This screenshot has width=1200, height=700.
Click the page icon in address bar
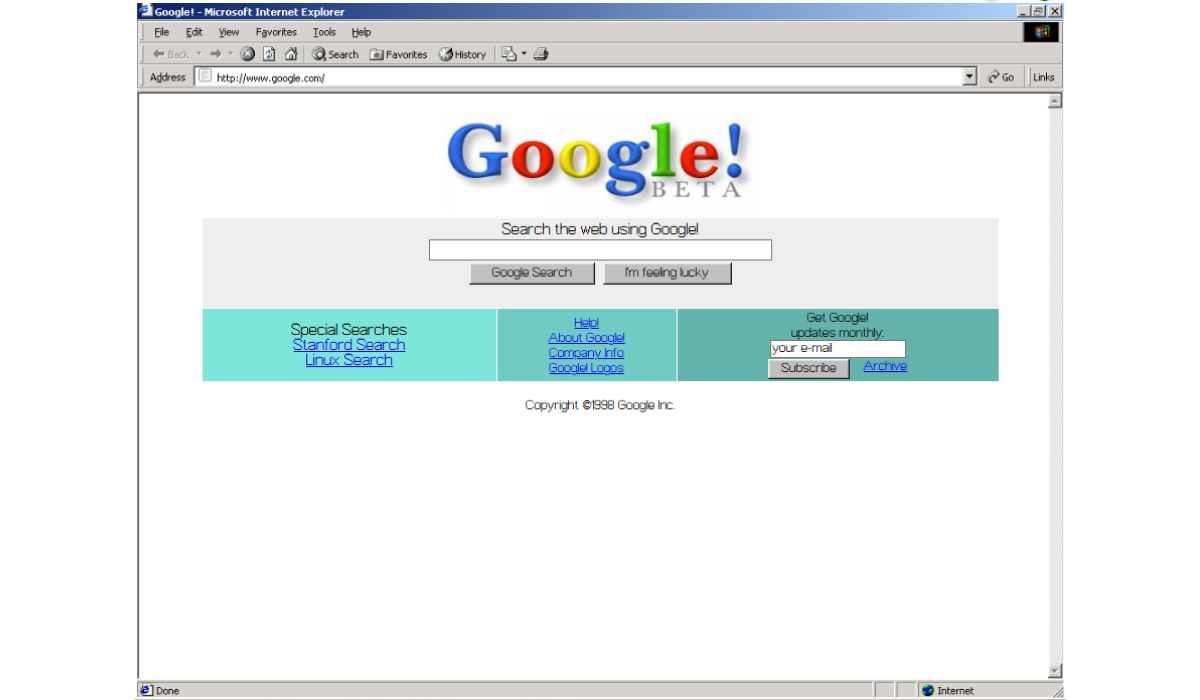(x=205, y=77)
